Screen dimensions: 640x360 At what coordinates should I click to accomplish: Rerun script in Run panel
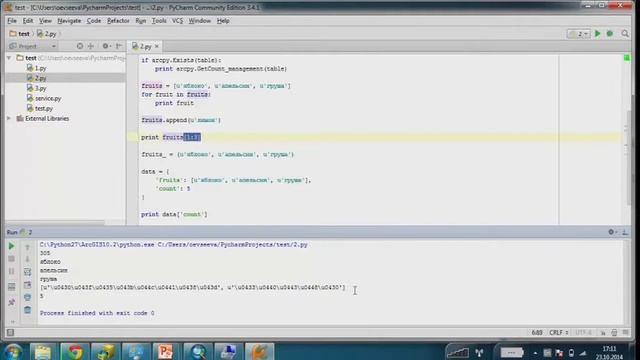pyautogui.click(x=11, y=246)
